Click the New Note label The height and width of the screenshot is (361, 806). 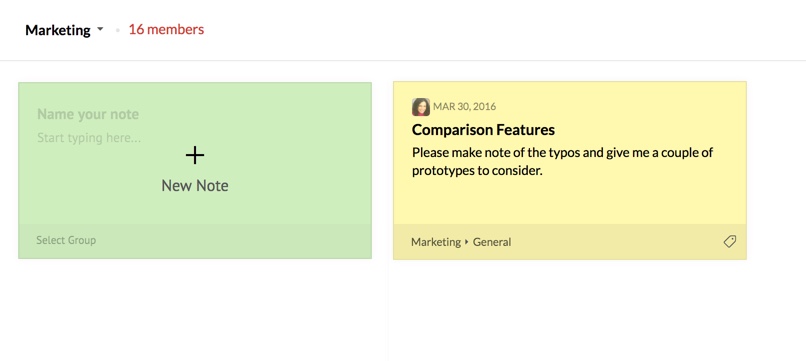[195, 186]
